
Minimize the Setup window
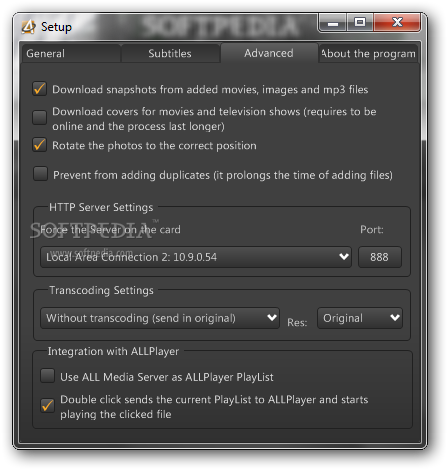coord(333,23)
